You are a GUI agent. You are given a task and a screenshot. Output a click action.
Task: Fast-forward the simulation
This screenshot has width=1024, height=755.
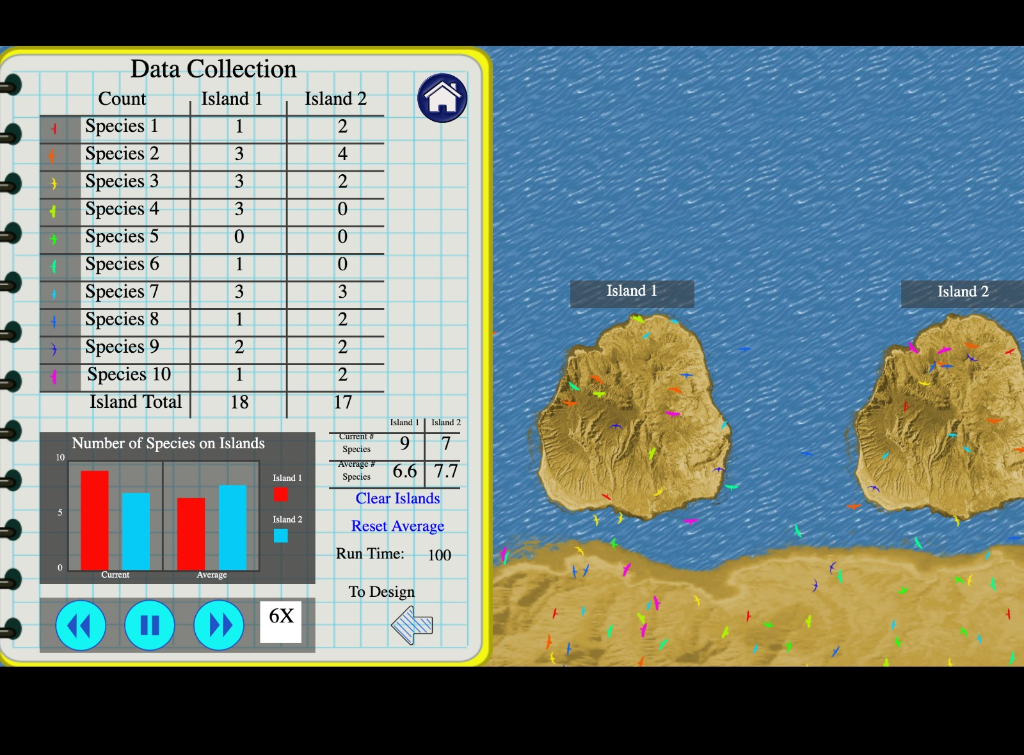click(218, 624)
